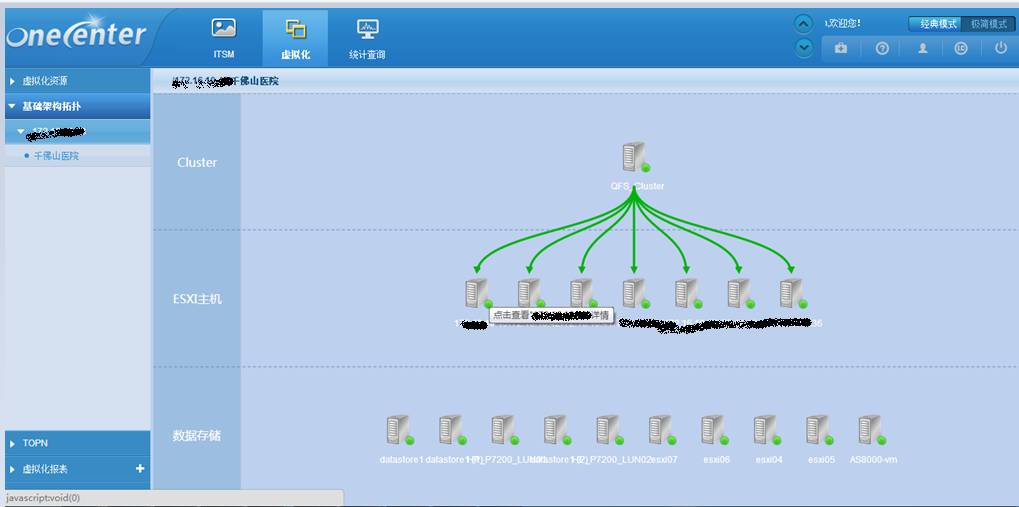This screenshot has width=1019, height=507.
Task: Open help via the question mark icon
Action: pos(882,48)
